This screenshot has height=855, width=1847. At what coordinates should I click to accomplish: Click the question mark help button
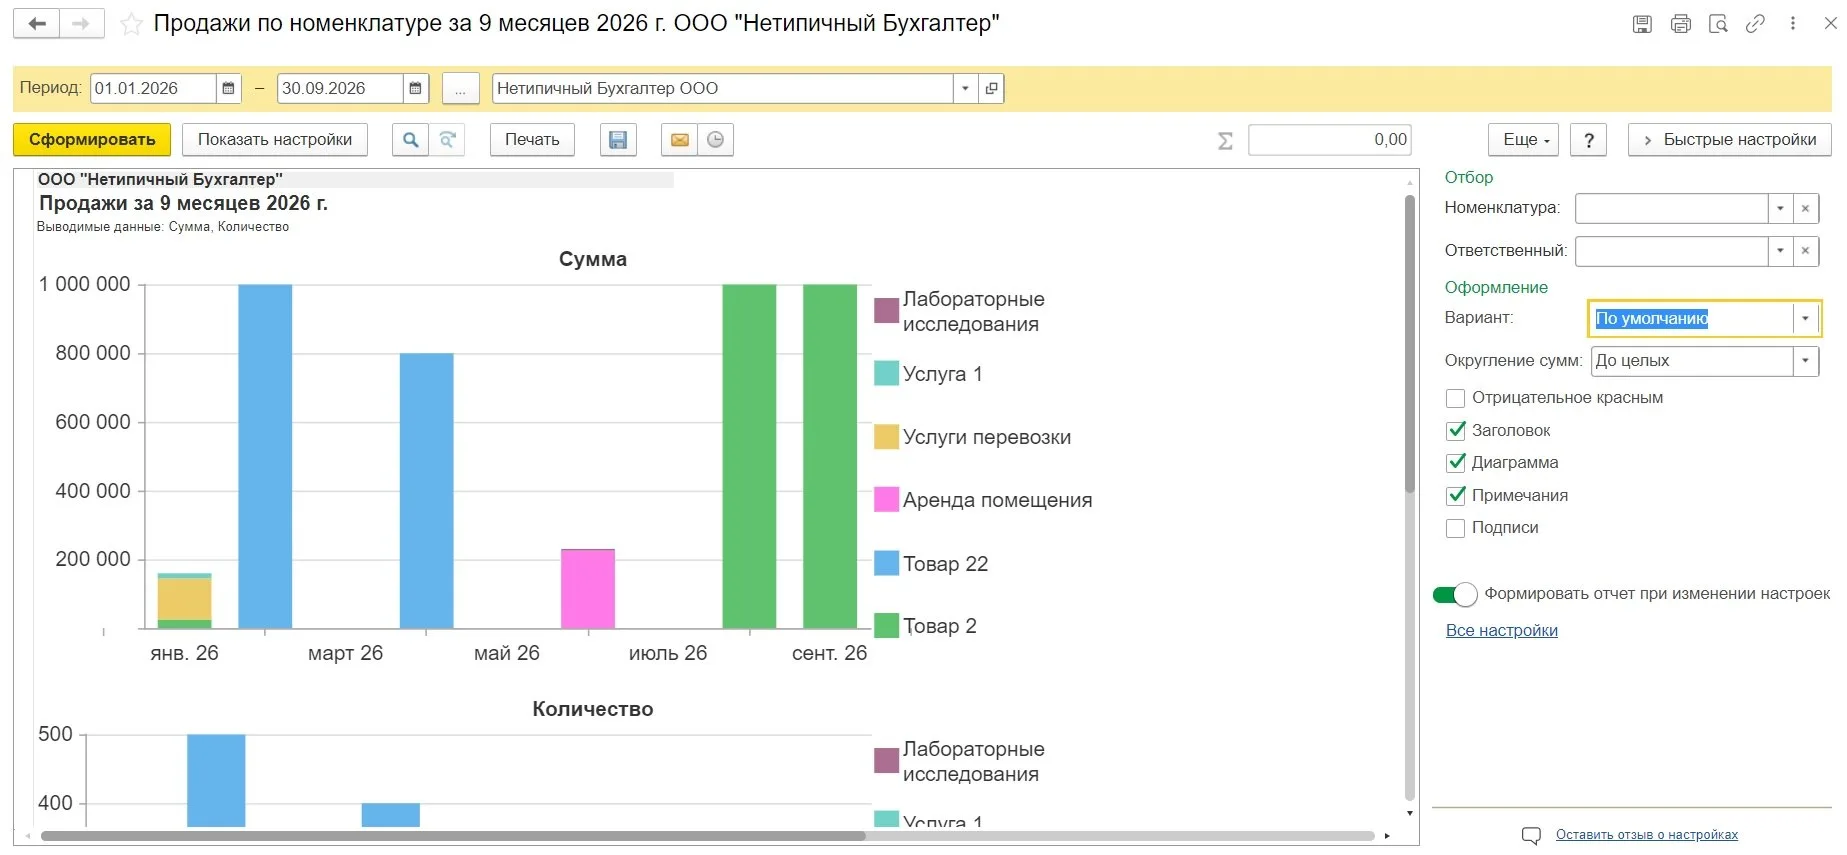tap(1589, 140)
